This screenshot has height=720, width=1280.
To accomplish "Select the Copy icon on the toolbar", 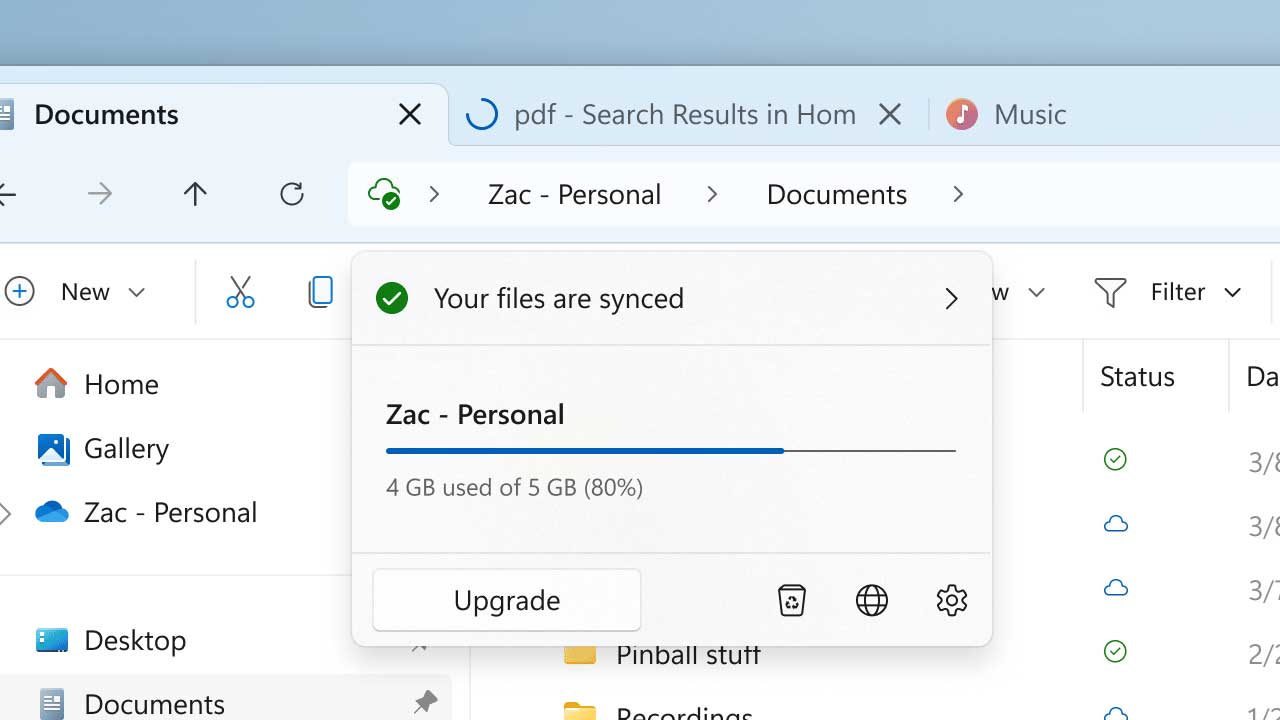I will pyautogui.click(x=320, y=291).
